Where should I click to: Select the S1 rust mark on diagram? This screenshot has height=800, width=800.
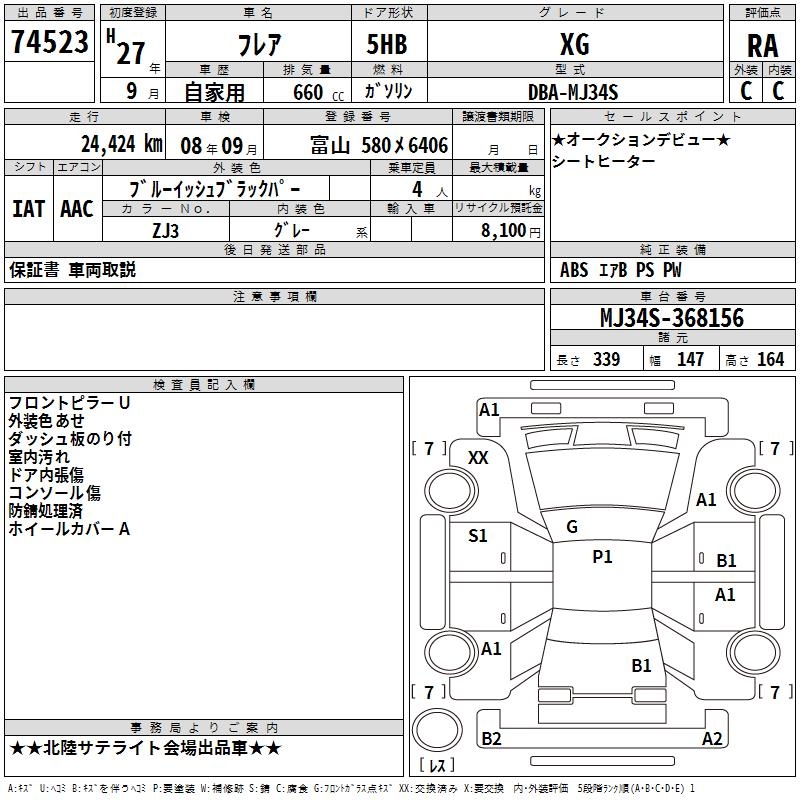[x=478, y=536]
